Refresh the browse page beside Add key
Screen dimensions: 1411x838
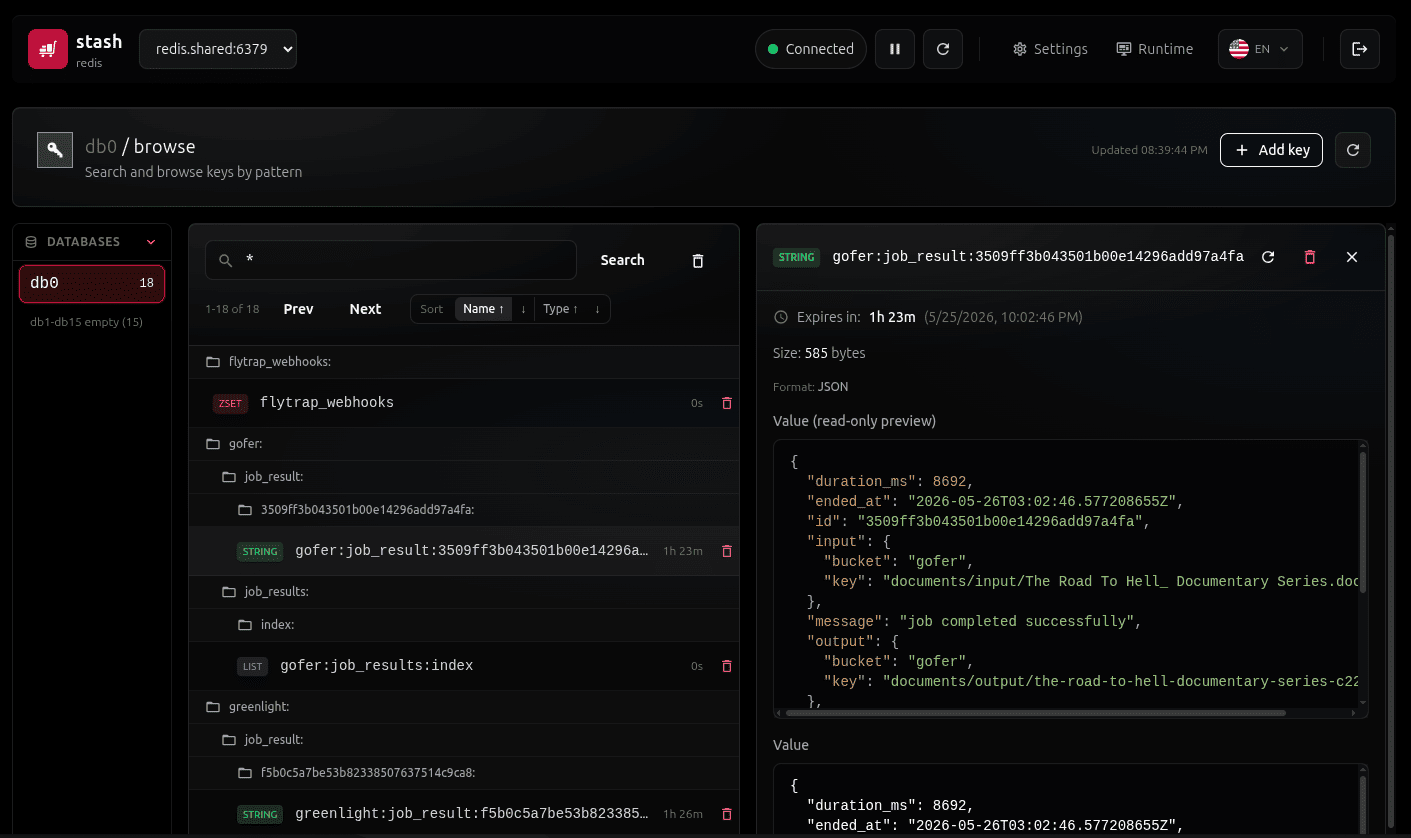point(1353,150)
